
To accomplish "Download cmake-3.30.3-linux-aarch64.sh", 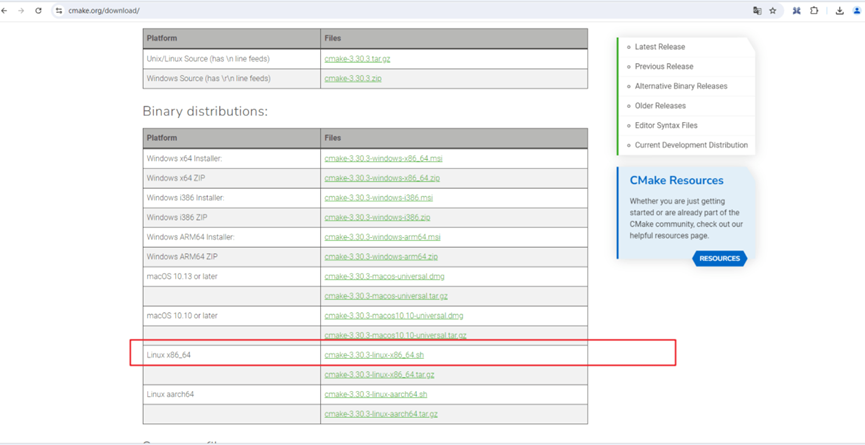I will tap(376, 394).
